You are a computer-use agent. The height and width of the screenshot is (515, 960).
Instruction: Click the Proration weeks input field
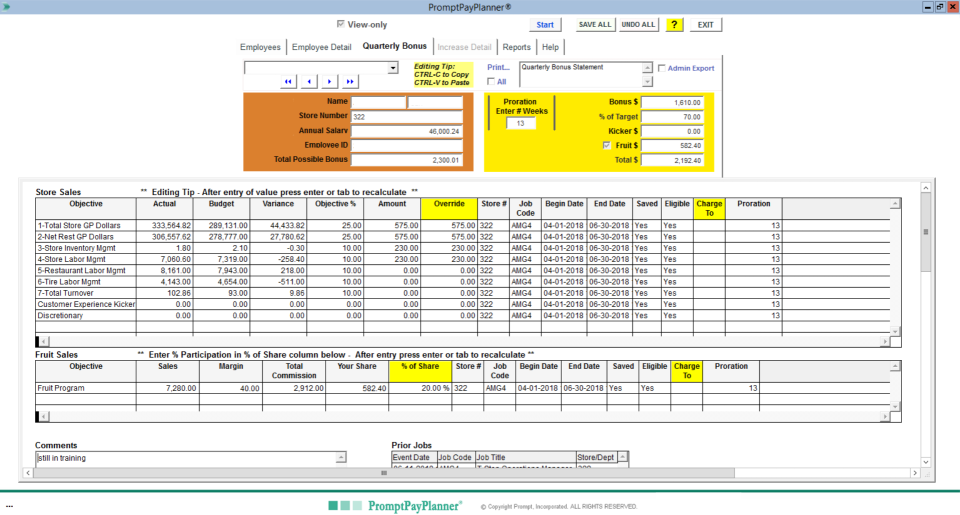pos(520,124)
